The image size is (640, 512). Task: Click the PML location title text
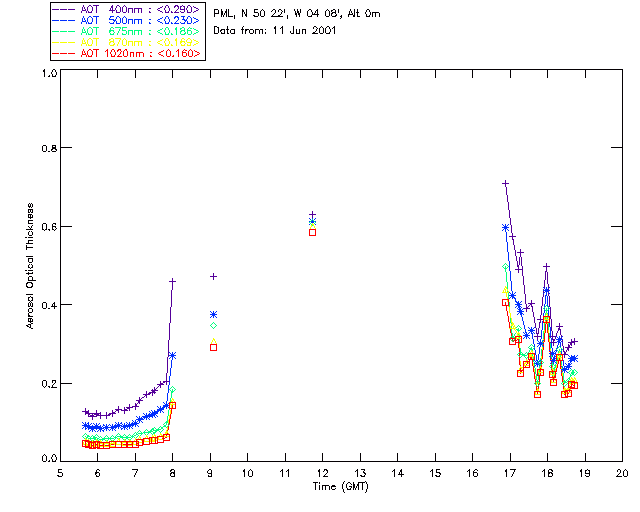[x=297, y=14]
